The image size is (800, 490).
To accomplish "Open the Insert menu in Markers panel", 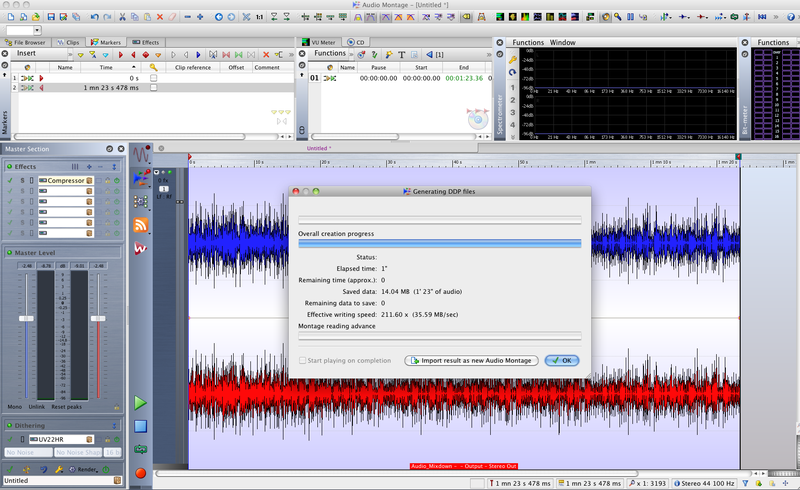I will pos(26,53).
